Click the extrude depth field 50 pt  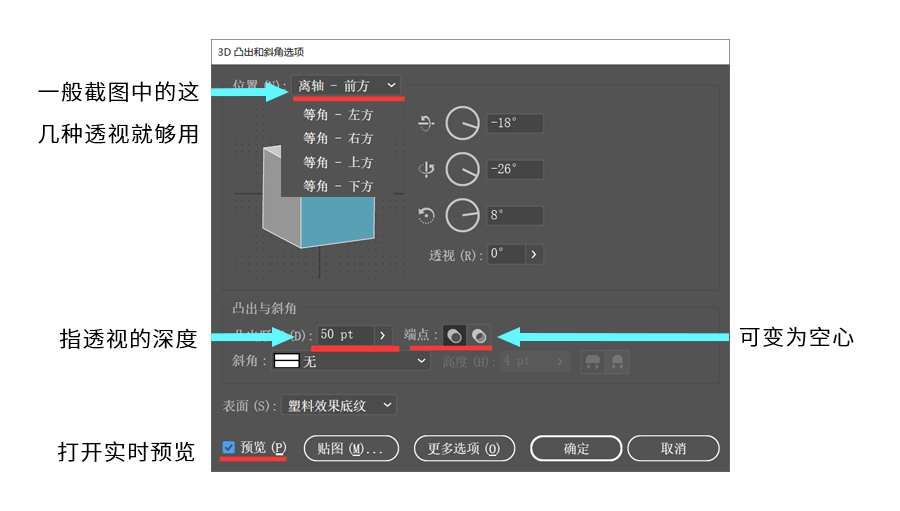(x=345, y=334)
